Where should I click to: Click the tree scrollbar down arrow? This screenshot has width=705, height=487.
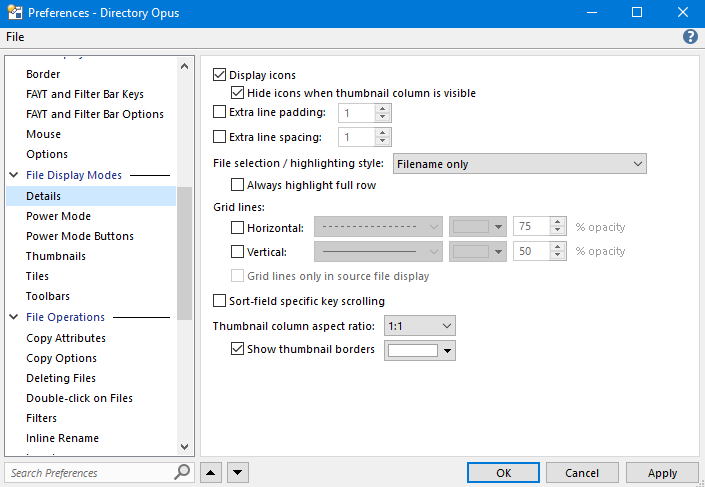point(184,447)
